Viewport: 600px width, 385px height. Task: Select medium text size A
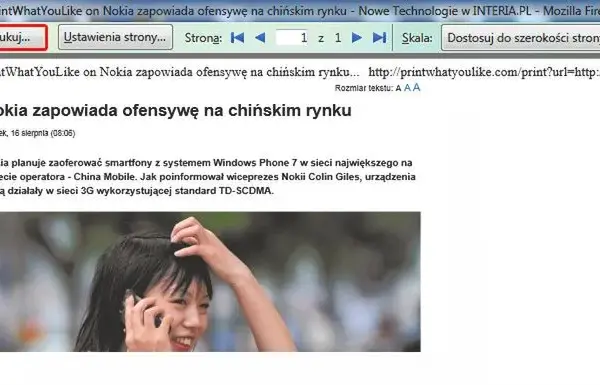[x=407, y=88]
